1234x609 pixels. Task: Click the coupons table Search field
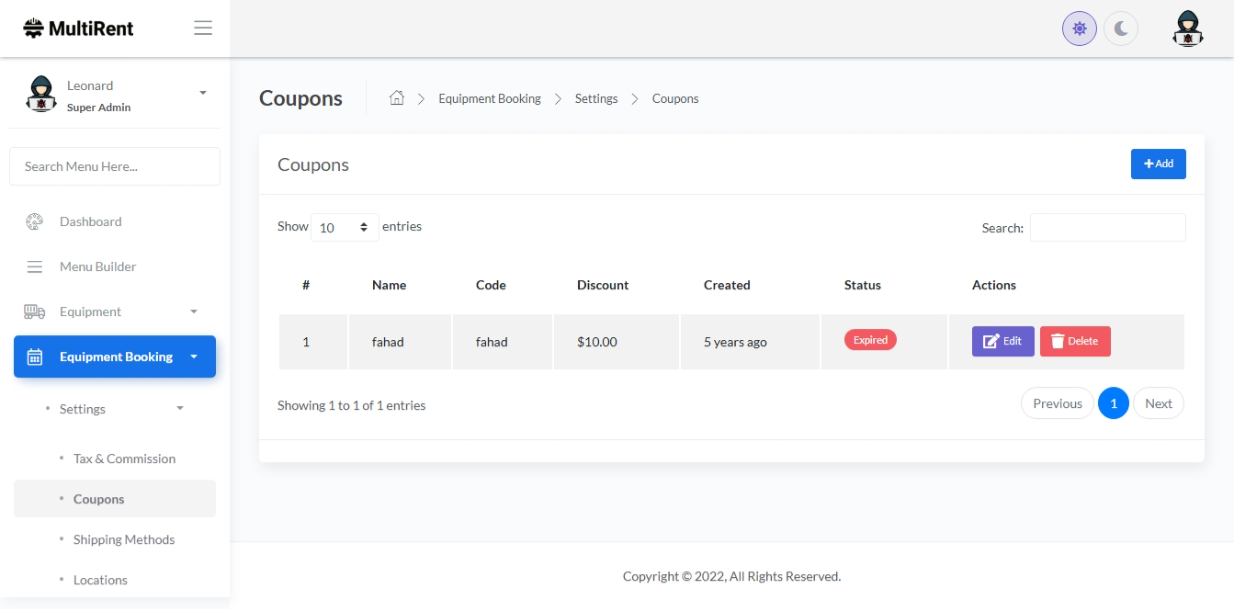coord(1107,228)
